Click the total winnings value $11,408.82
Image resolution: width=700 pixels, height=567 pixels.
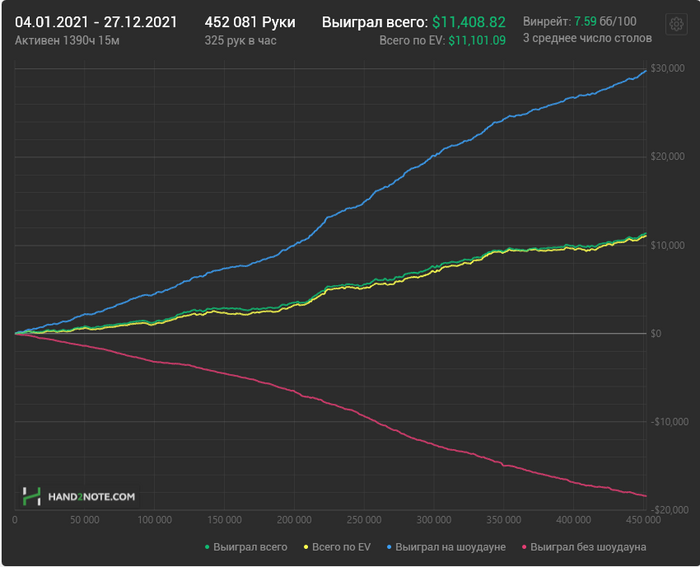point(469,22)
